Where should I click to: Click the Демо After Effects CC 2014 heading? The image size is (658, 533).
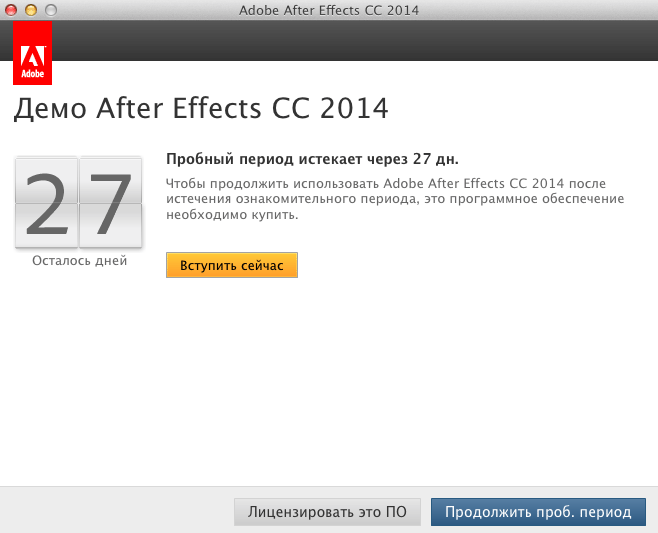click(x=201, y=108)
